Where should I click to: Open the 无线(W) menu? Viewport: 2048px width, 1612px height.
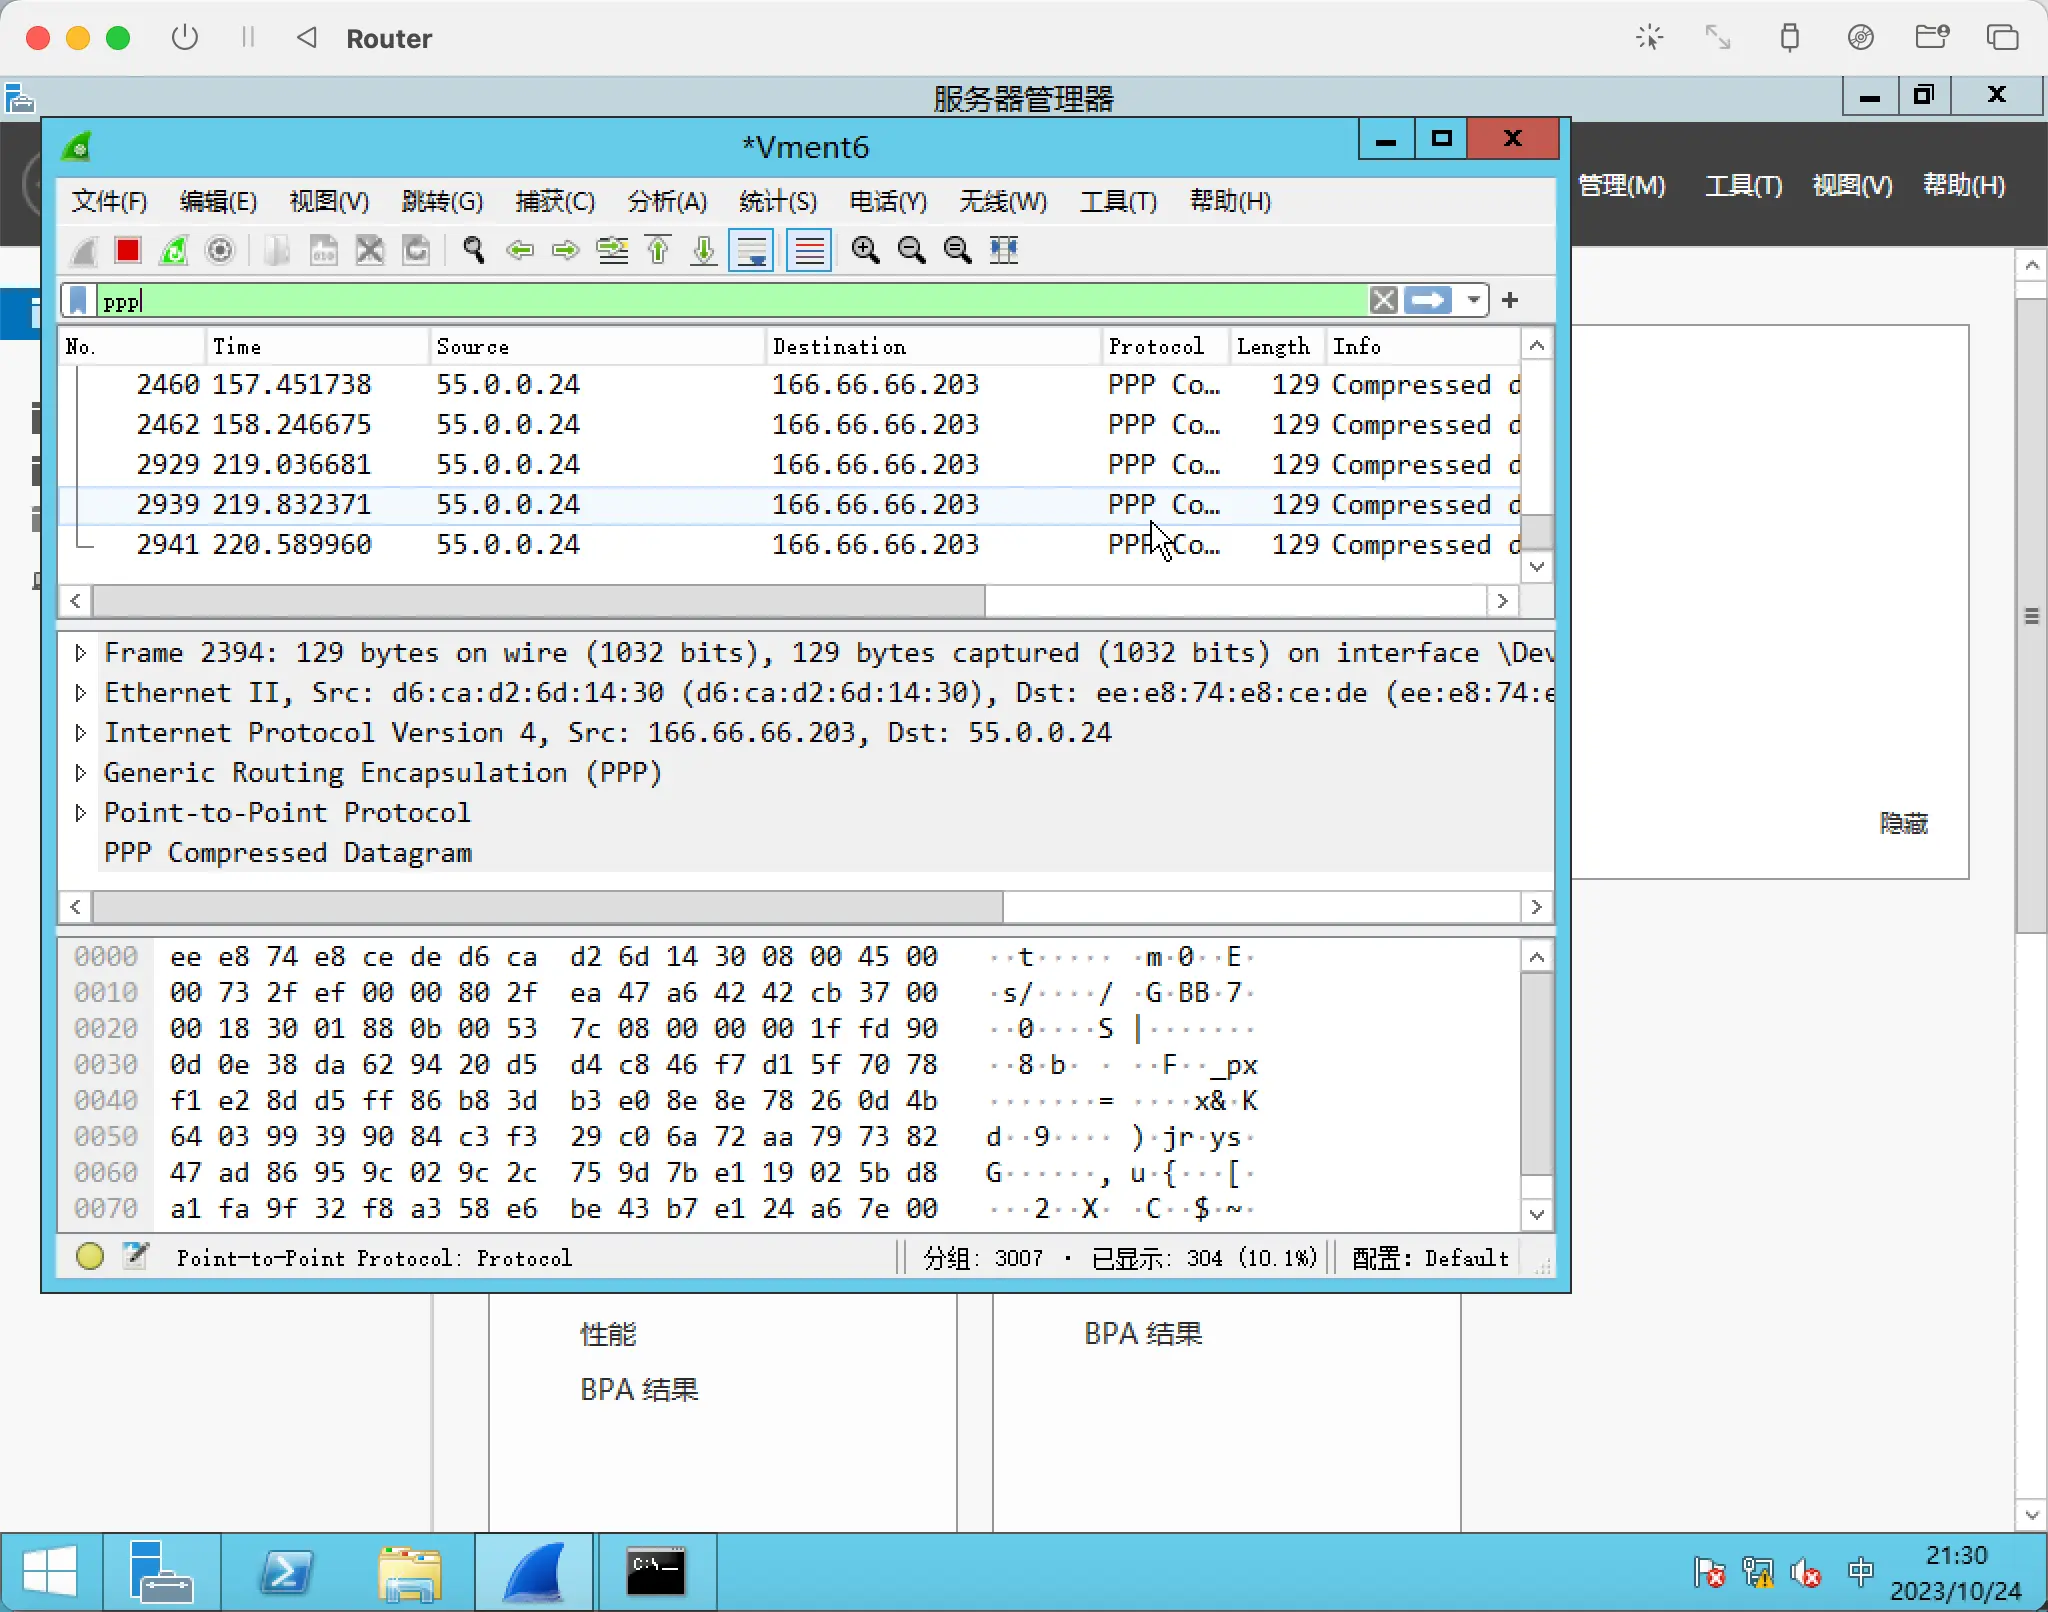pos(1003,202)
